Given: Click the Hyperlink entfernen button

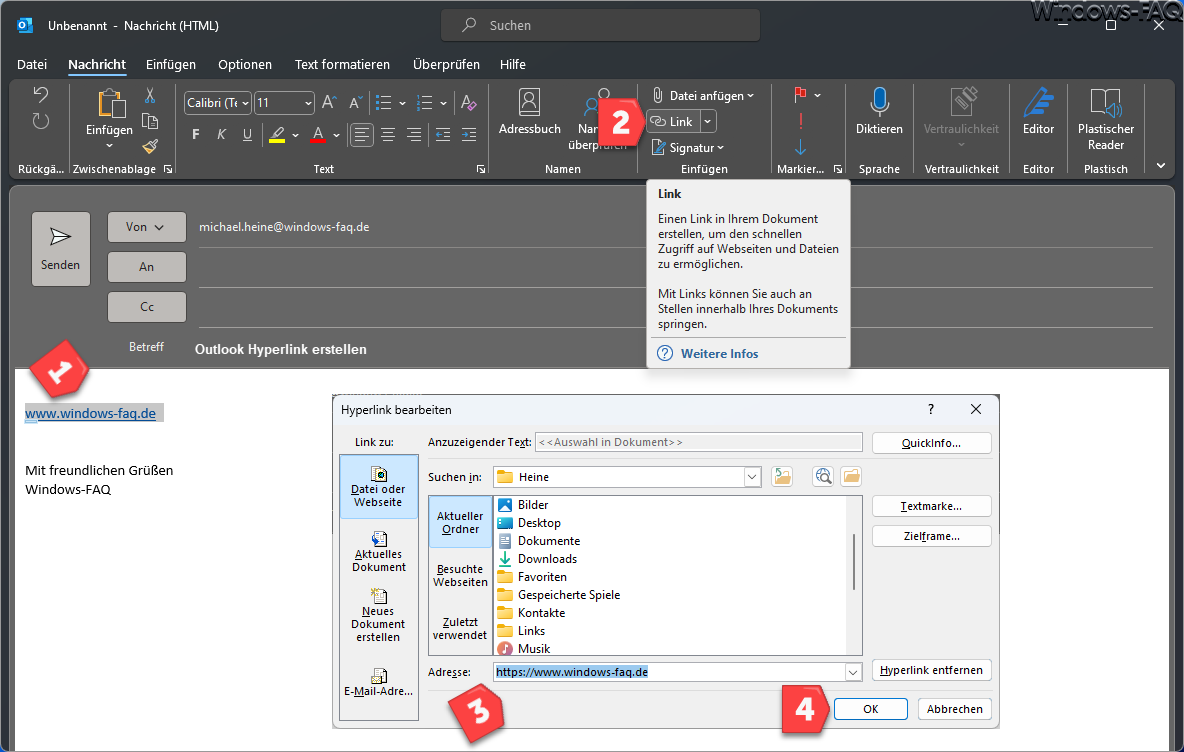Looking at the screenshot, I should [931, 670].
